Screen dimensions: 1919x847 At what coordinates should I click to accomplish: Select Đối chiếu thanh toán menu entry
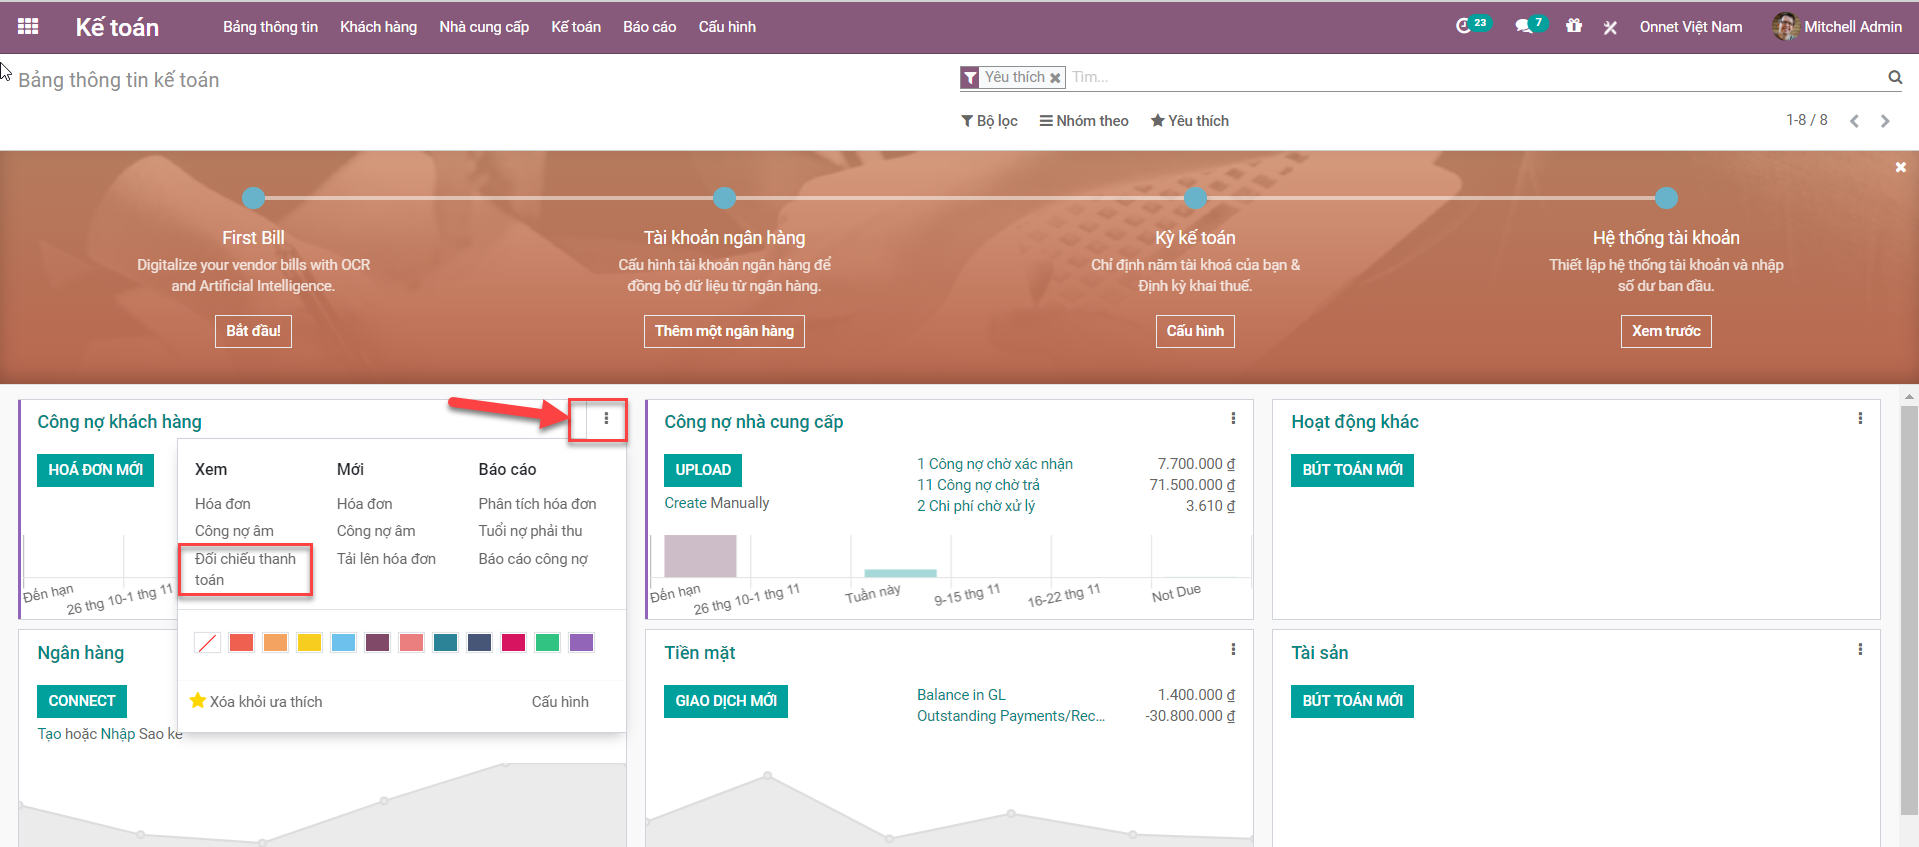[x=245, y=569]
